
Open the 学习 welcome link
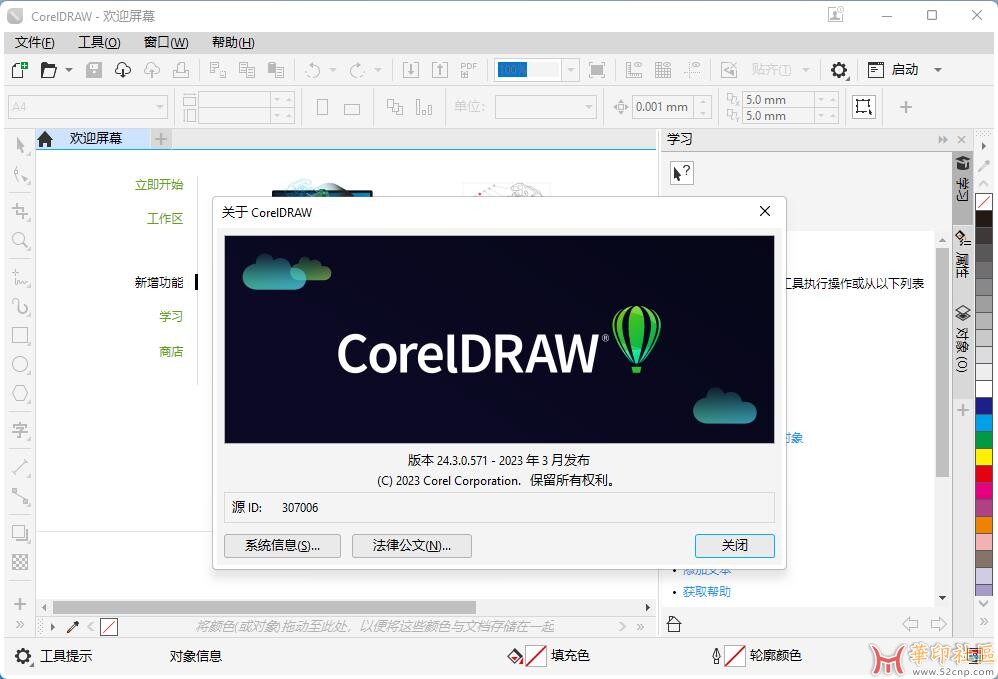click(x=171, y=316)
